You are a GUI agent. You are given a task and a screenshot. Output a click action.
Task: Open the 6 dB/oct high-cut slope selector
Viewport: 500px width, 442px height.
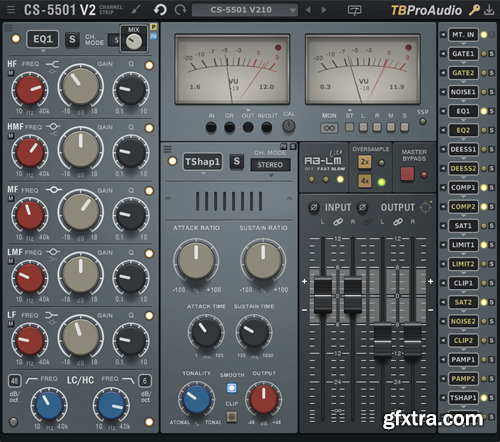(x=145, y=381)
